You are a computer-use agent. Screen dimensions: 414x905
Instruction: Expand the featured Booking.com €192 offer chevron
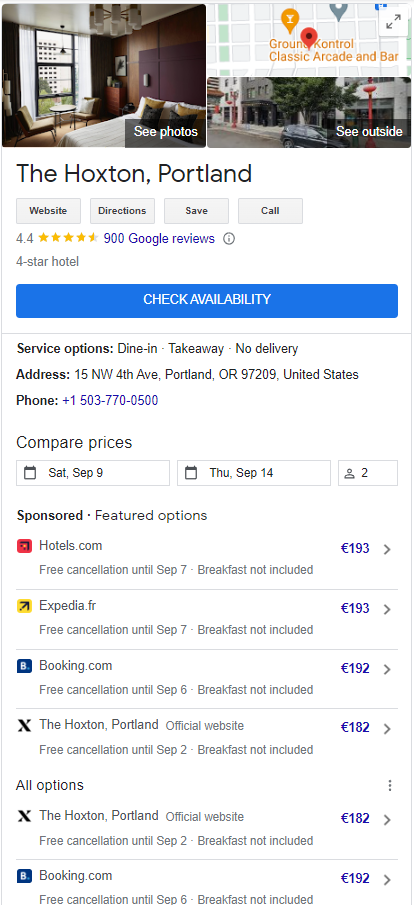click(387, 670)
